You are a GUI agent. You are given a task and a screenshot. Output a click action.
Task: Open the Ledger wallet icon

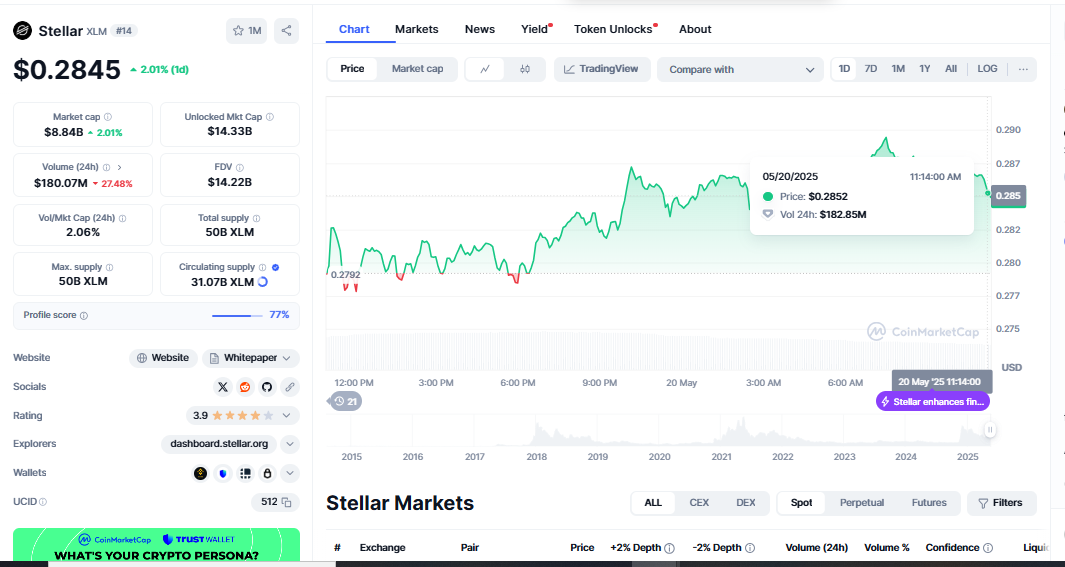(x=245, y=473)
